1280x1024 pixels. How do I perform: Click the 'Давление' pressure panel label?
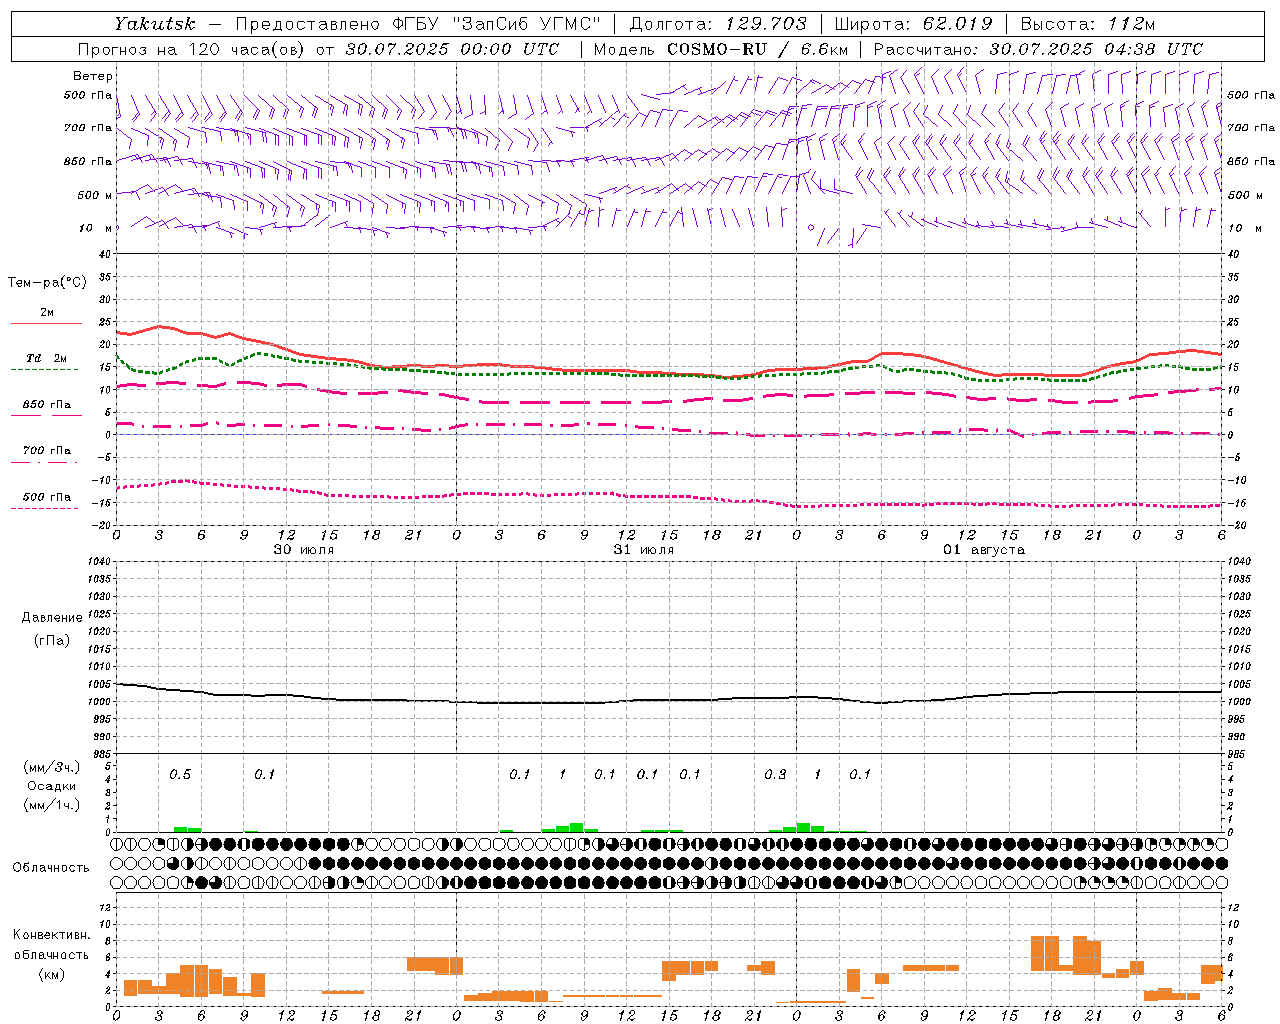click(51, 618)
